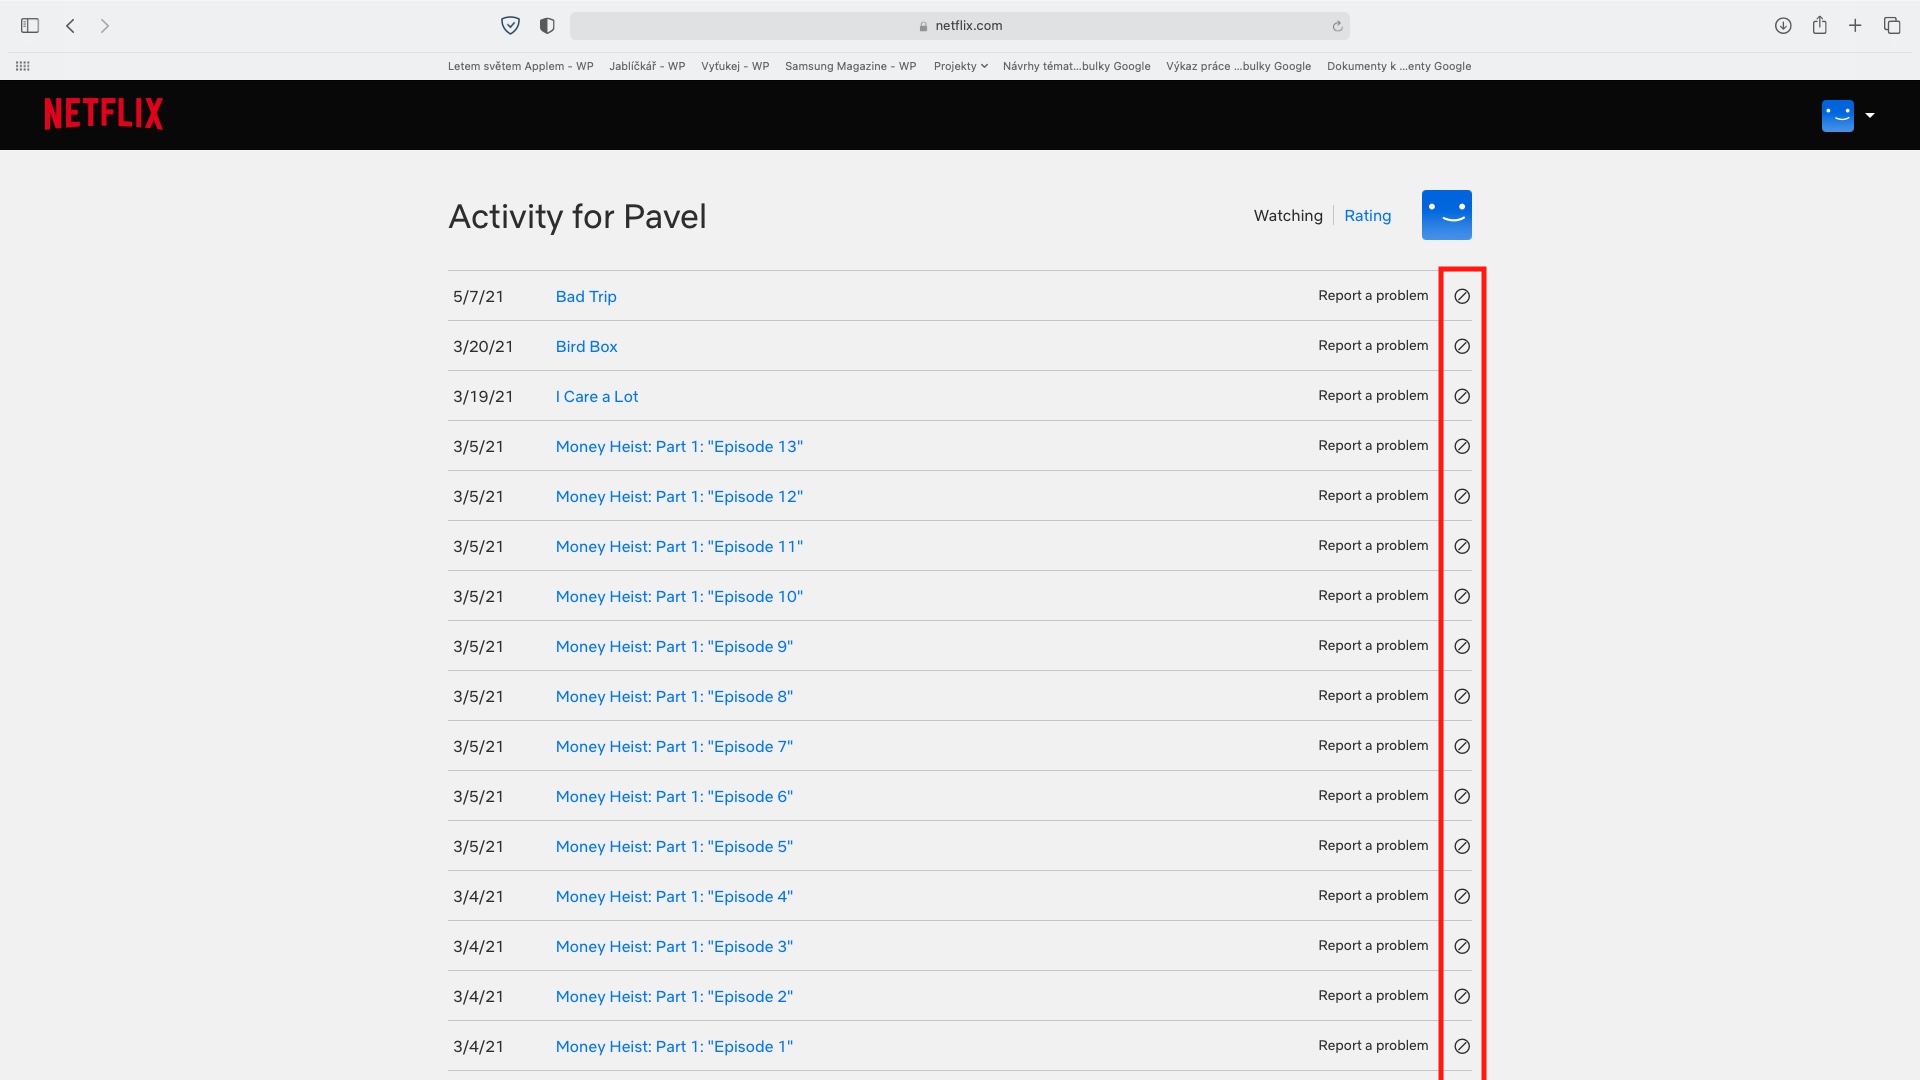Open a new tab with plus icon
The width and height of the screenshot is (1920, 1080).
pos(1855,26)
